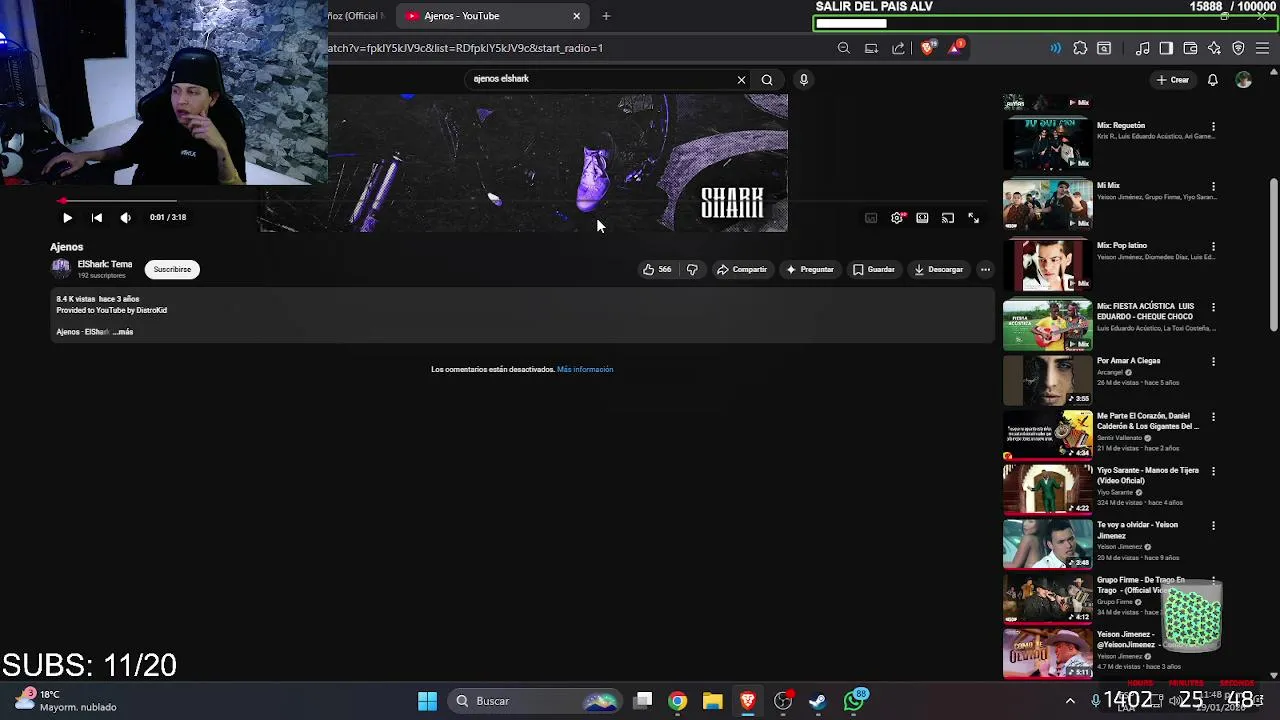Open Te voy a olvidar video
Screen dimensions: 1280x720
1137,530
